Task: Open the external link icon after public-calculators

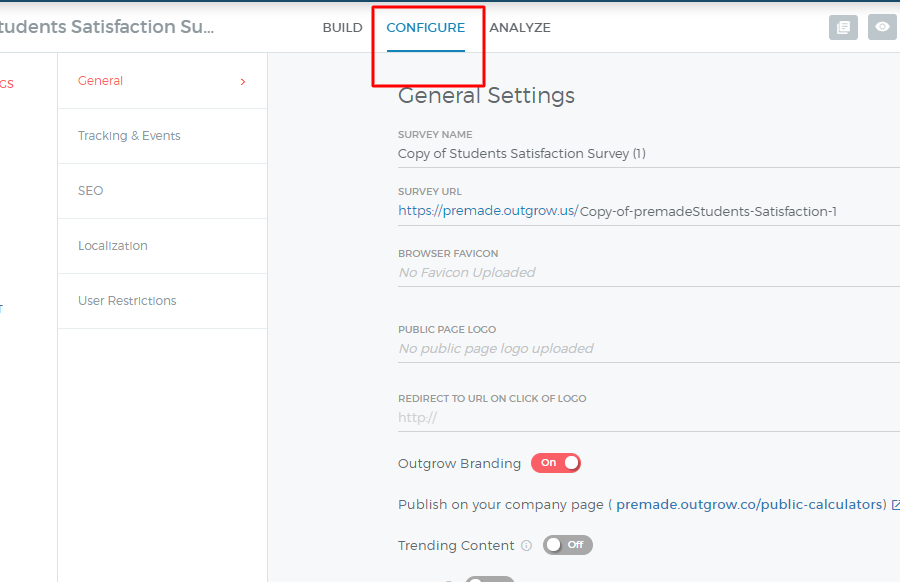Action: (x=895, y=504)
